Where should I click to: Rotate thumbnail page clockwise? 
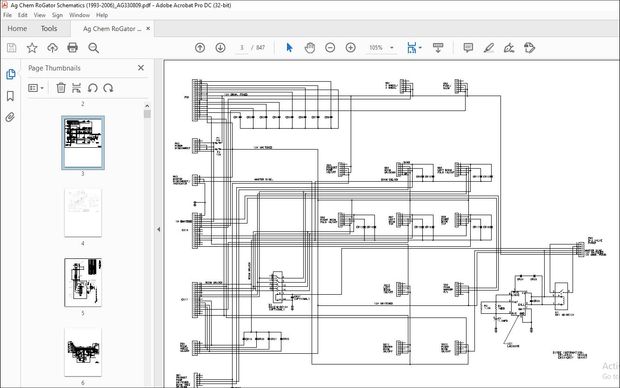click(x=108, y=88)
